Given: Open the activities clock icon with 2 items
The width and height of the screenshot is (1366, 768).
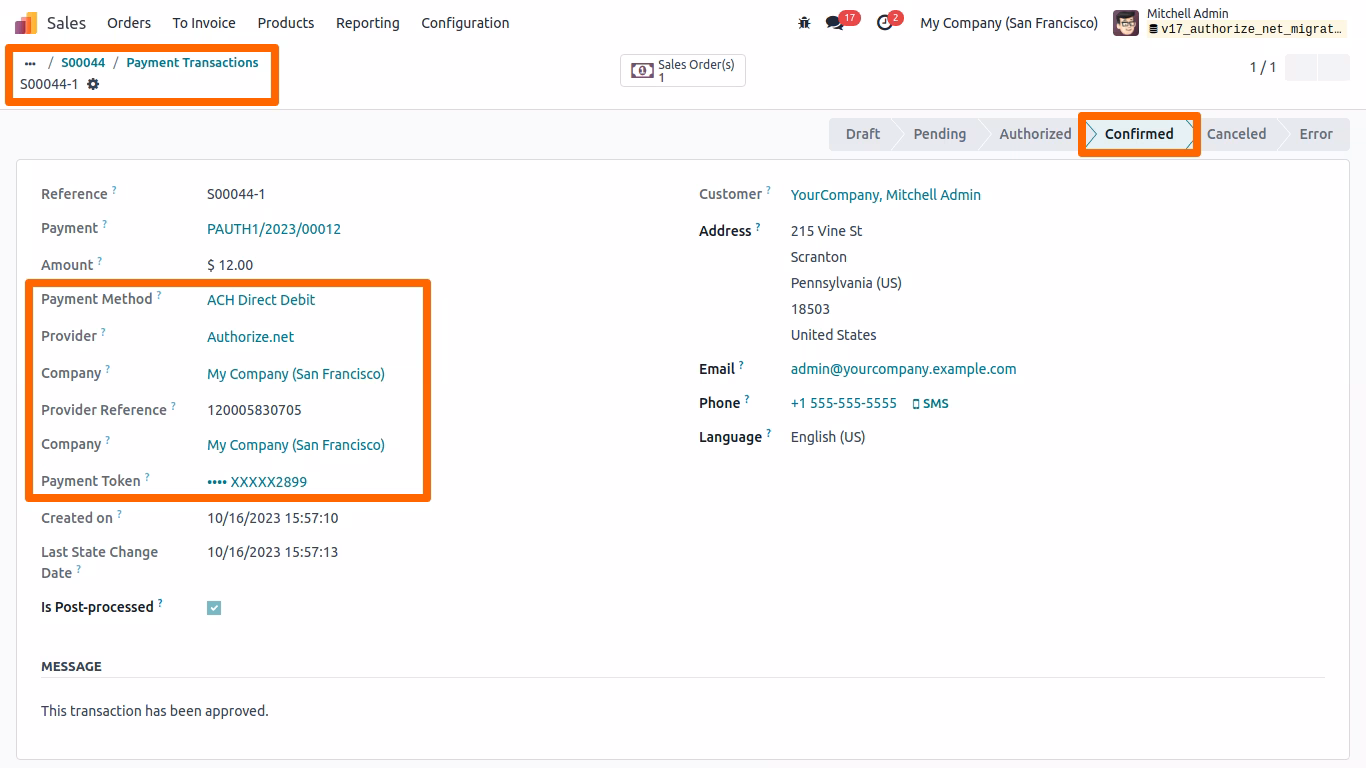Looking at the screenshot, I should 884,23.
